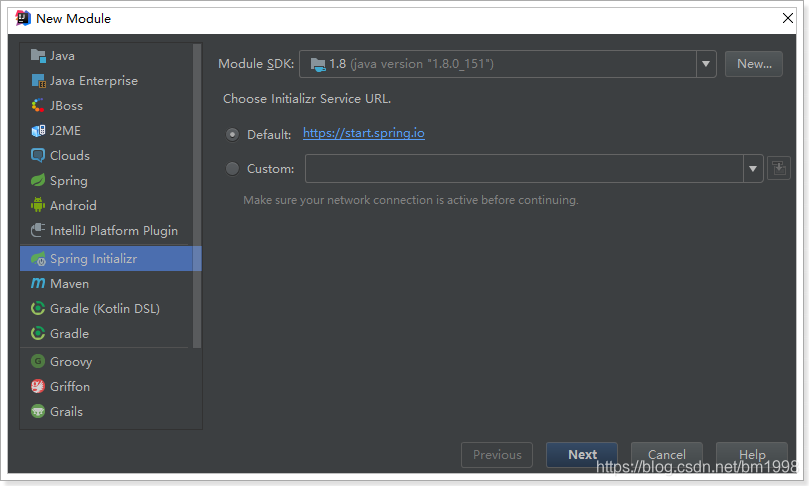Click the Clouds icon
809x486 pixels.
click(x=38, y=155)
